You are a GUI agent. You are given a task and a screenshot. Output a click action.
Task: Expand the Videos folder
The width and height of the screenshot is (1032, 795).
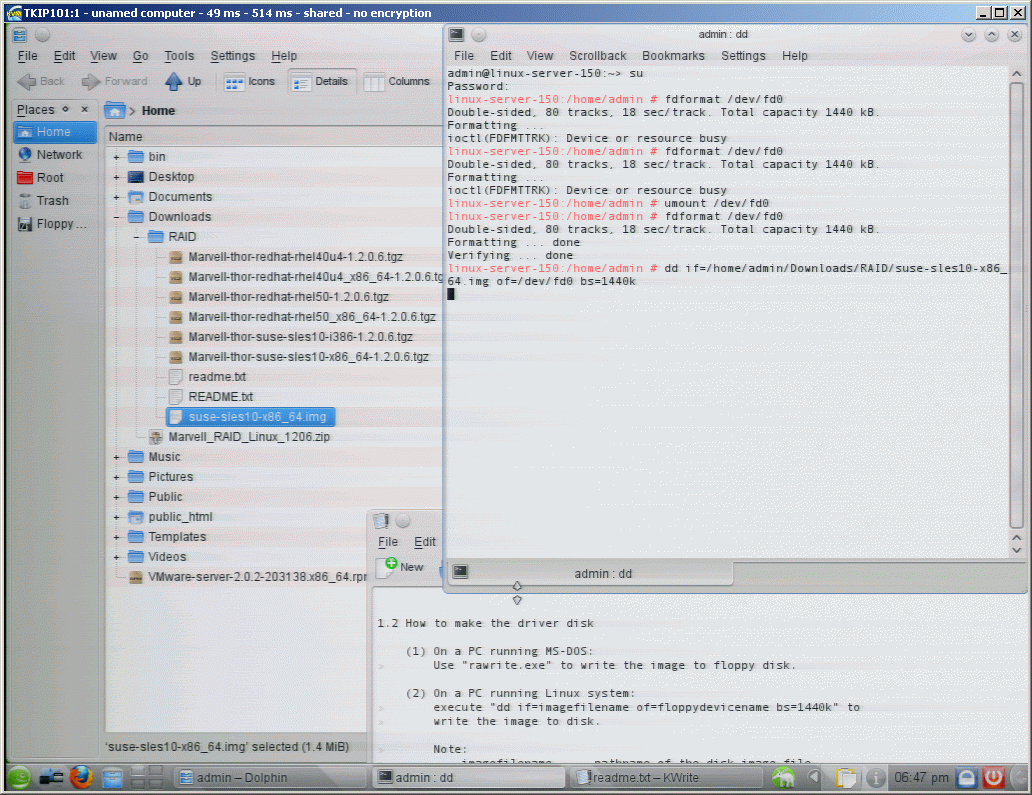(x=116, y=557)
